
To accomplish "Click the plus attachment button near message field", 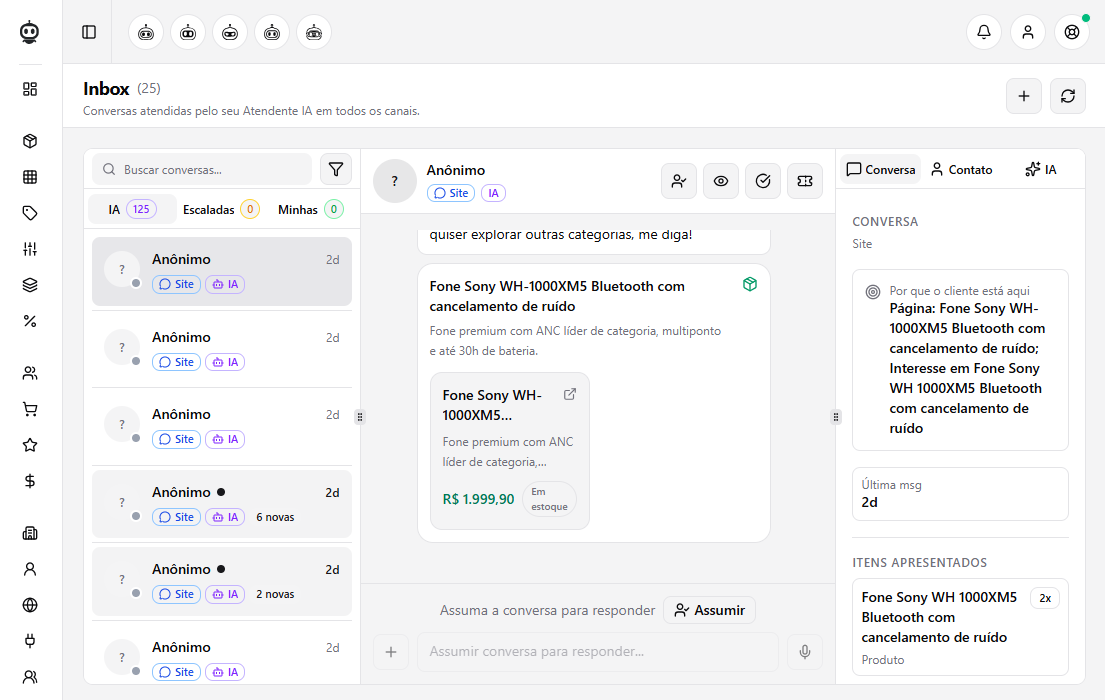I will click(x=391, y=652).
